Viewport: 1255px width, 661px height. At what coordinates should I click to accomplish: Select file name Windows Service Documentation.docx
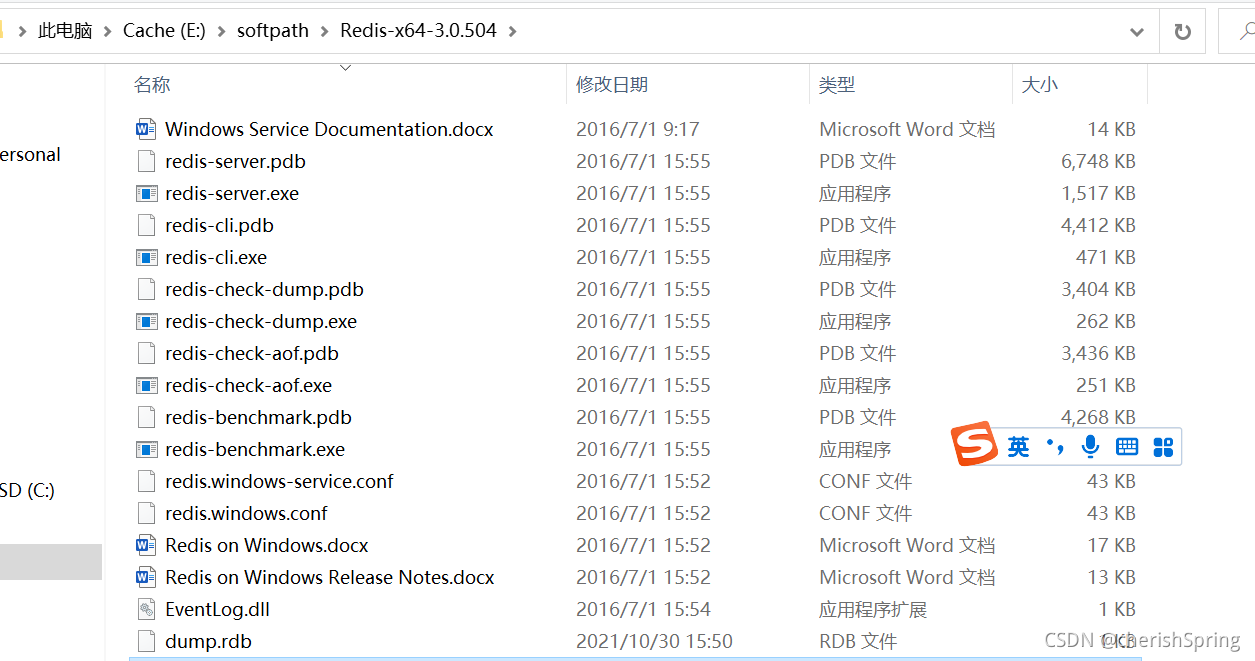pyautogui.click(x=329, y=129)
